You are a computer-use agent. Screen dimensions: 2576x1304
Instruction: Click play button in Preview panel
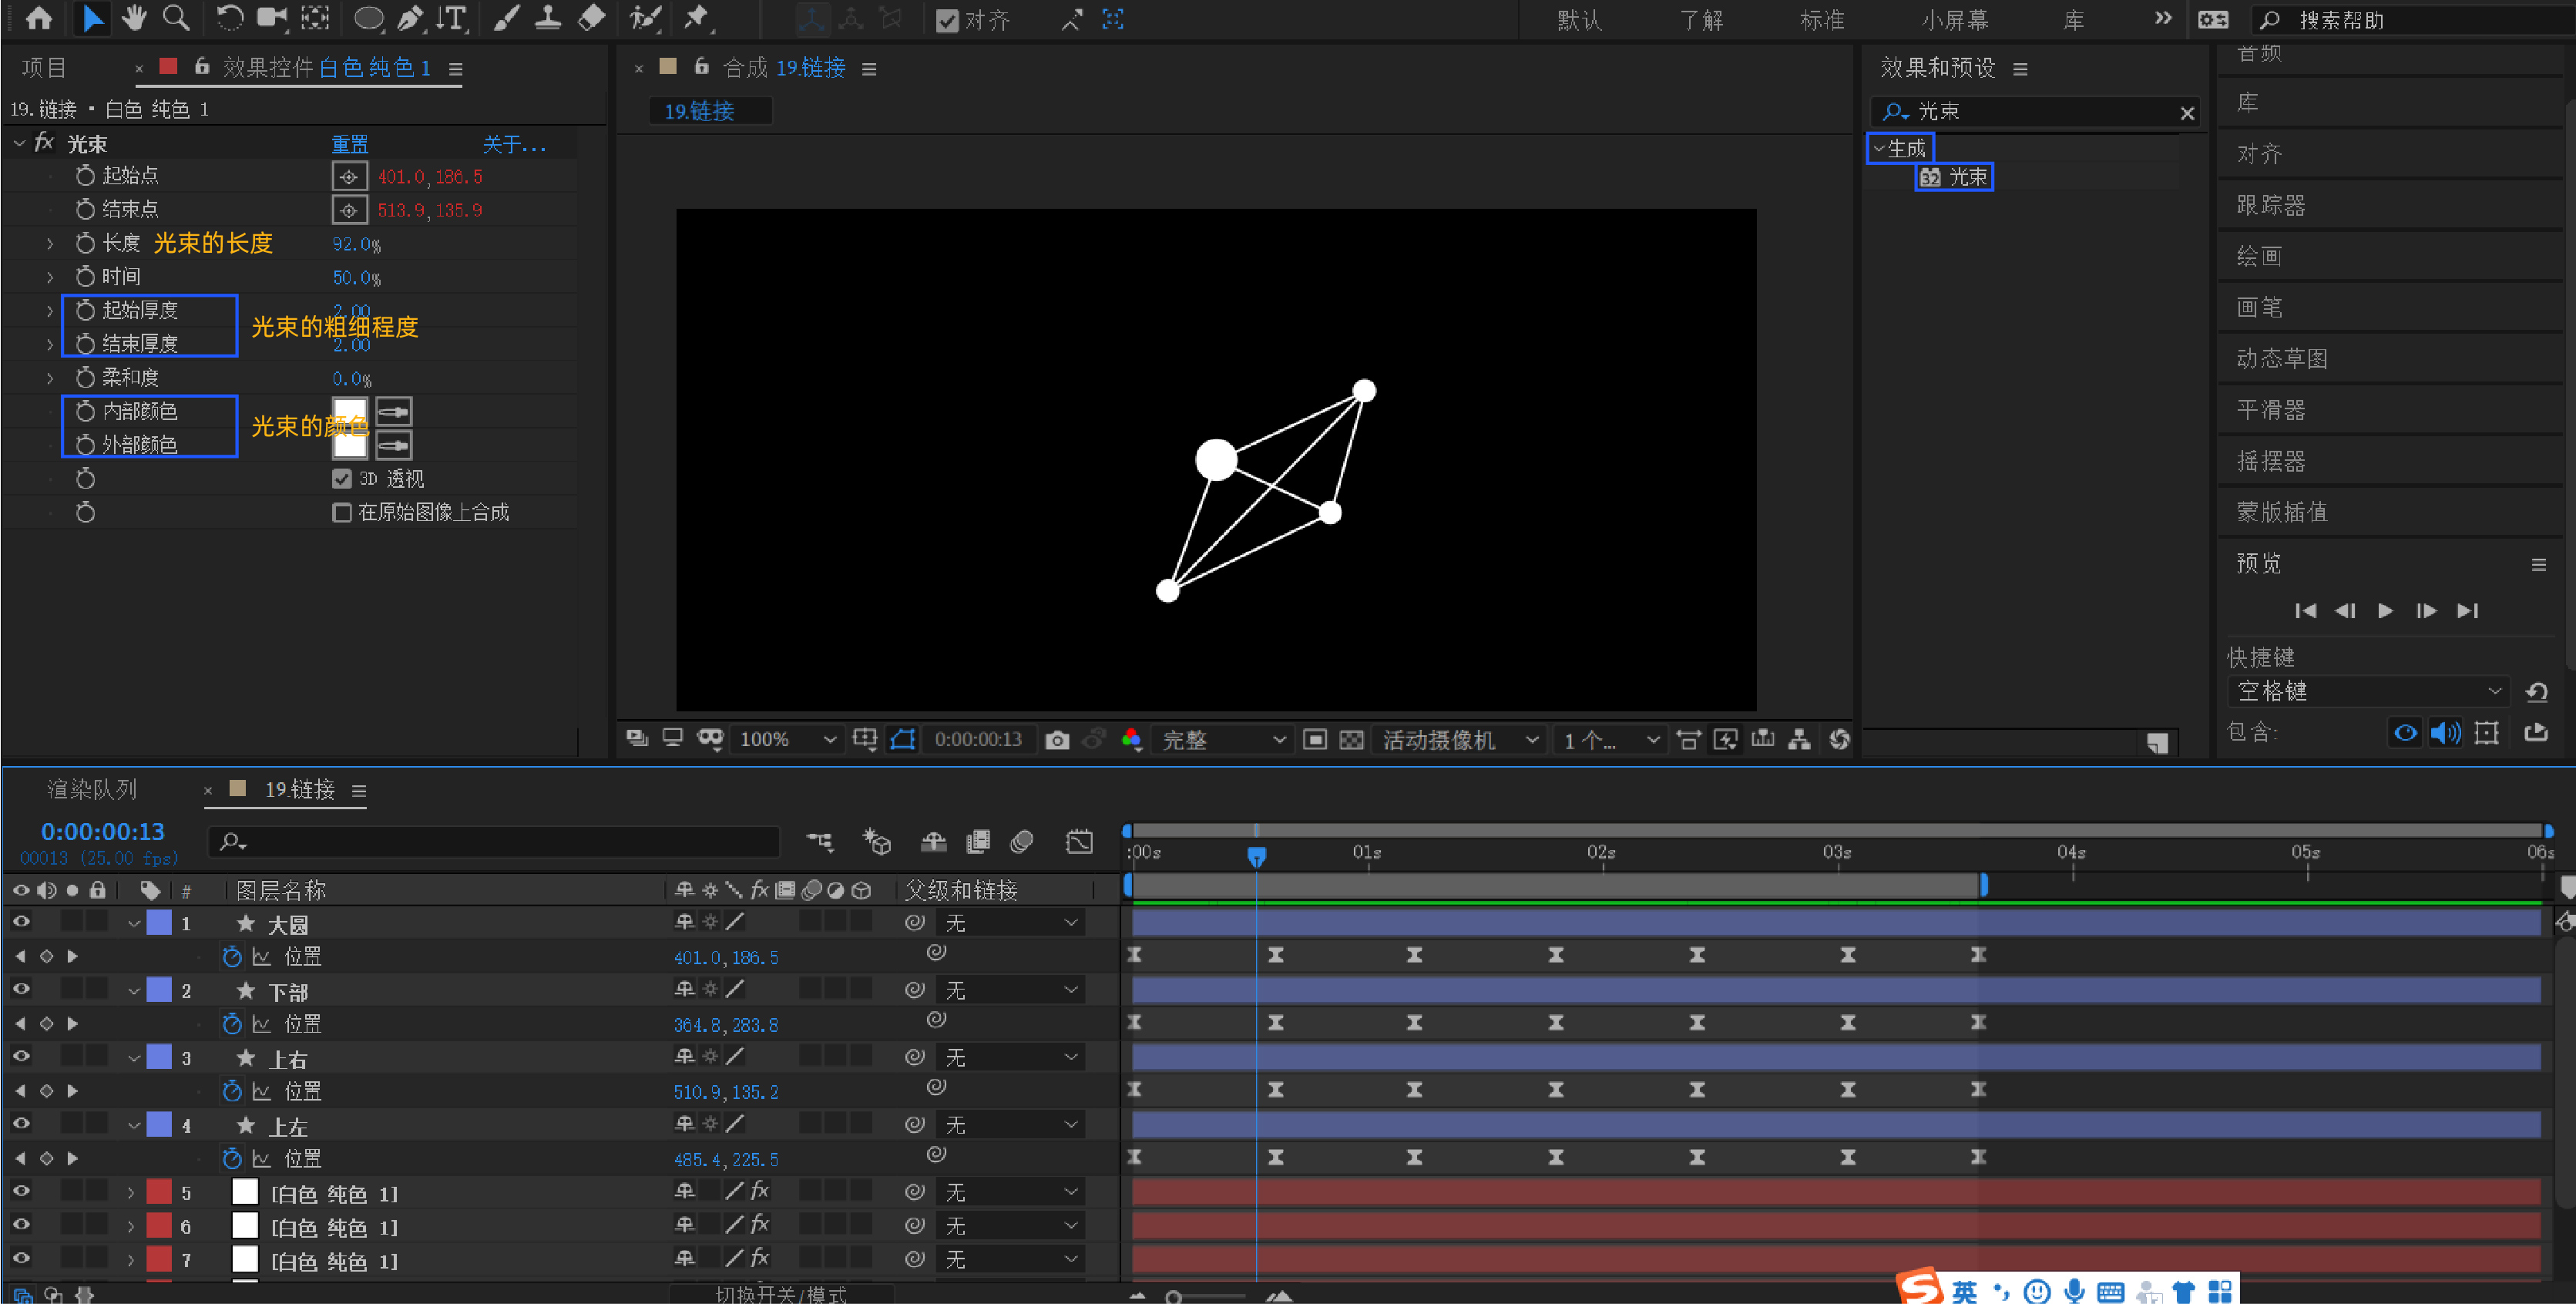coord(2385,611)
